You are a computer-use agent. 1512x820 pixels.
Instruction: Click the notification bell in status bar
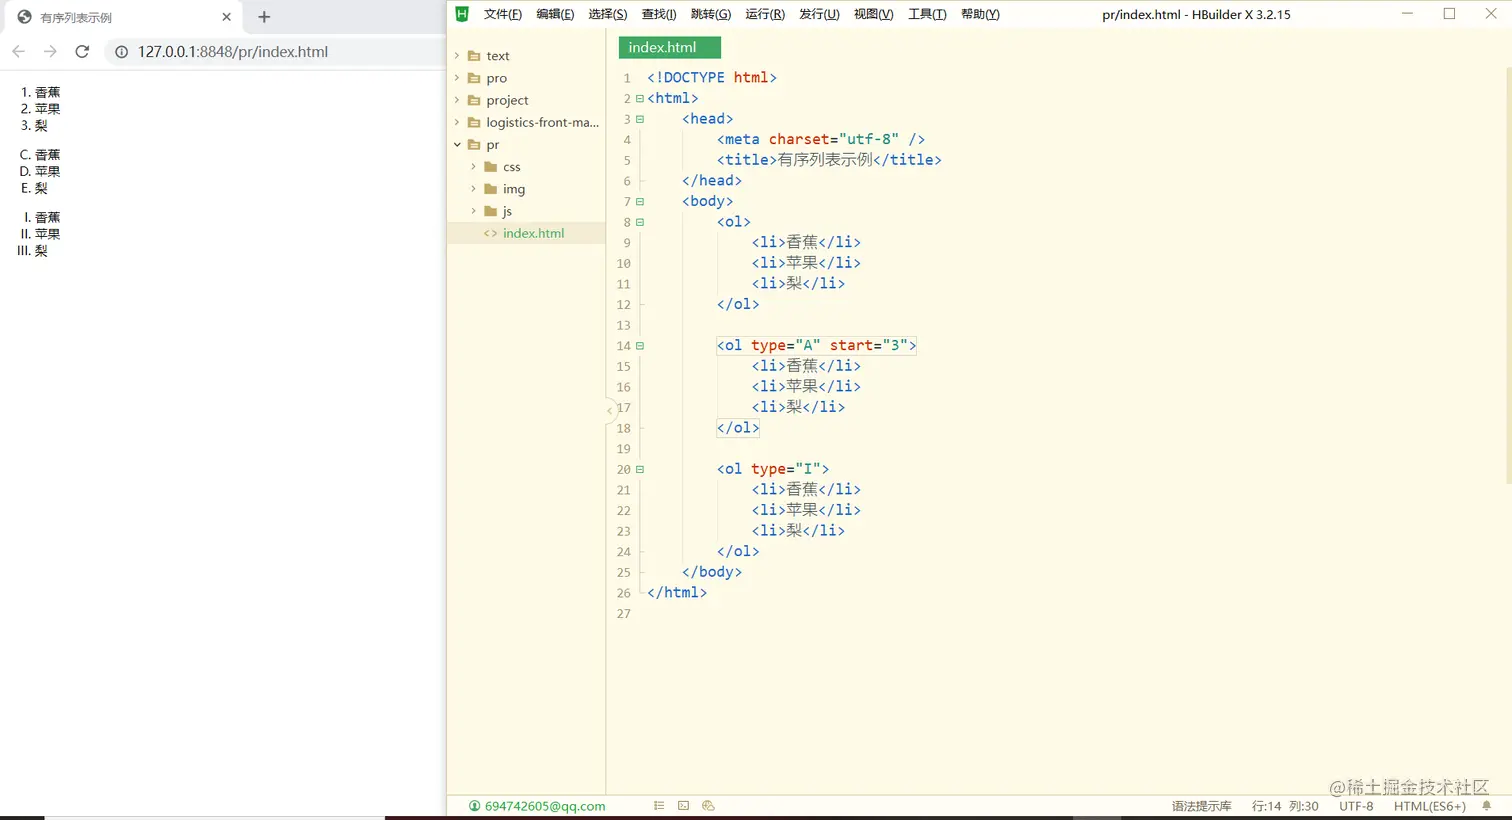(x=1487, y=806)
